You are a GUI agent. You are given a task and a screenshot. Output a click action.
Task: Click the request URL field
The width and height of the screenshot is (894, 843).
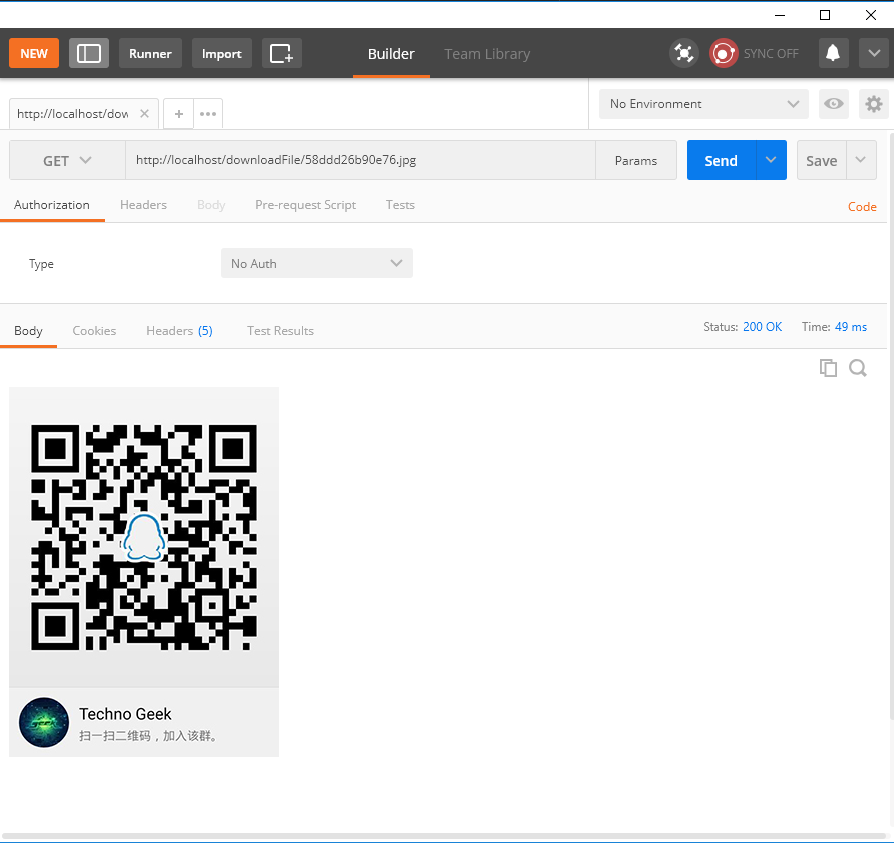[360, 160]
